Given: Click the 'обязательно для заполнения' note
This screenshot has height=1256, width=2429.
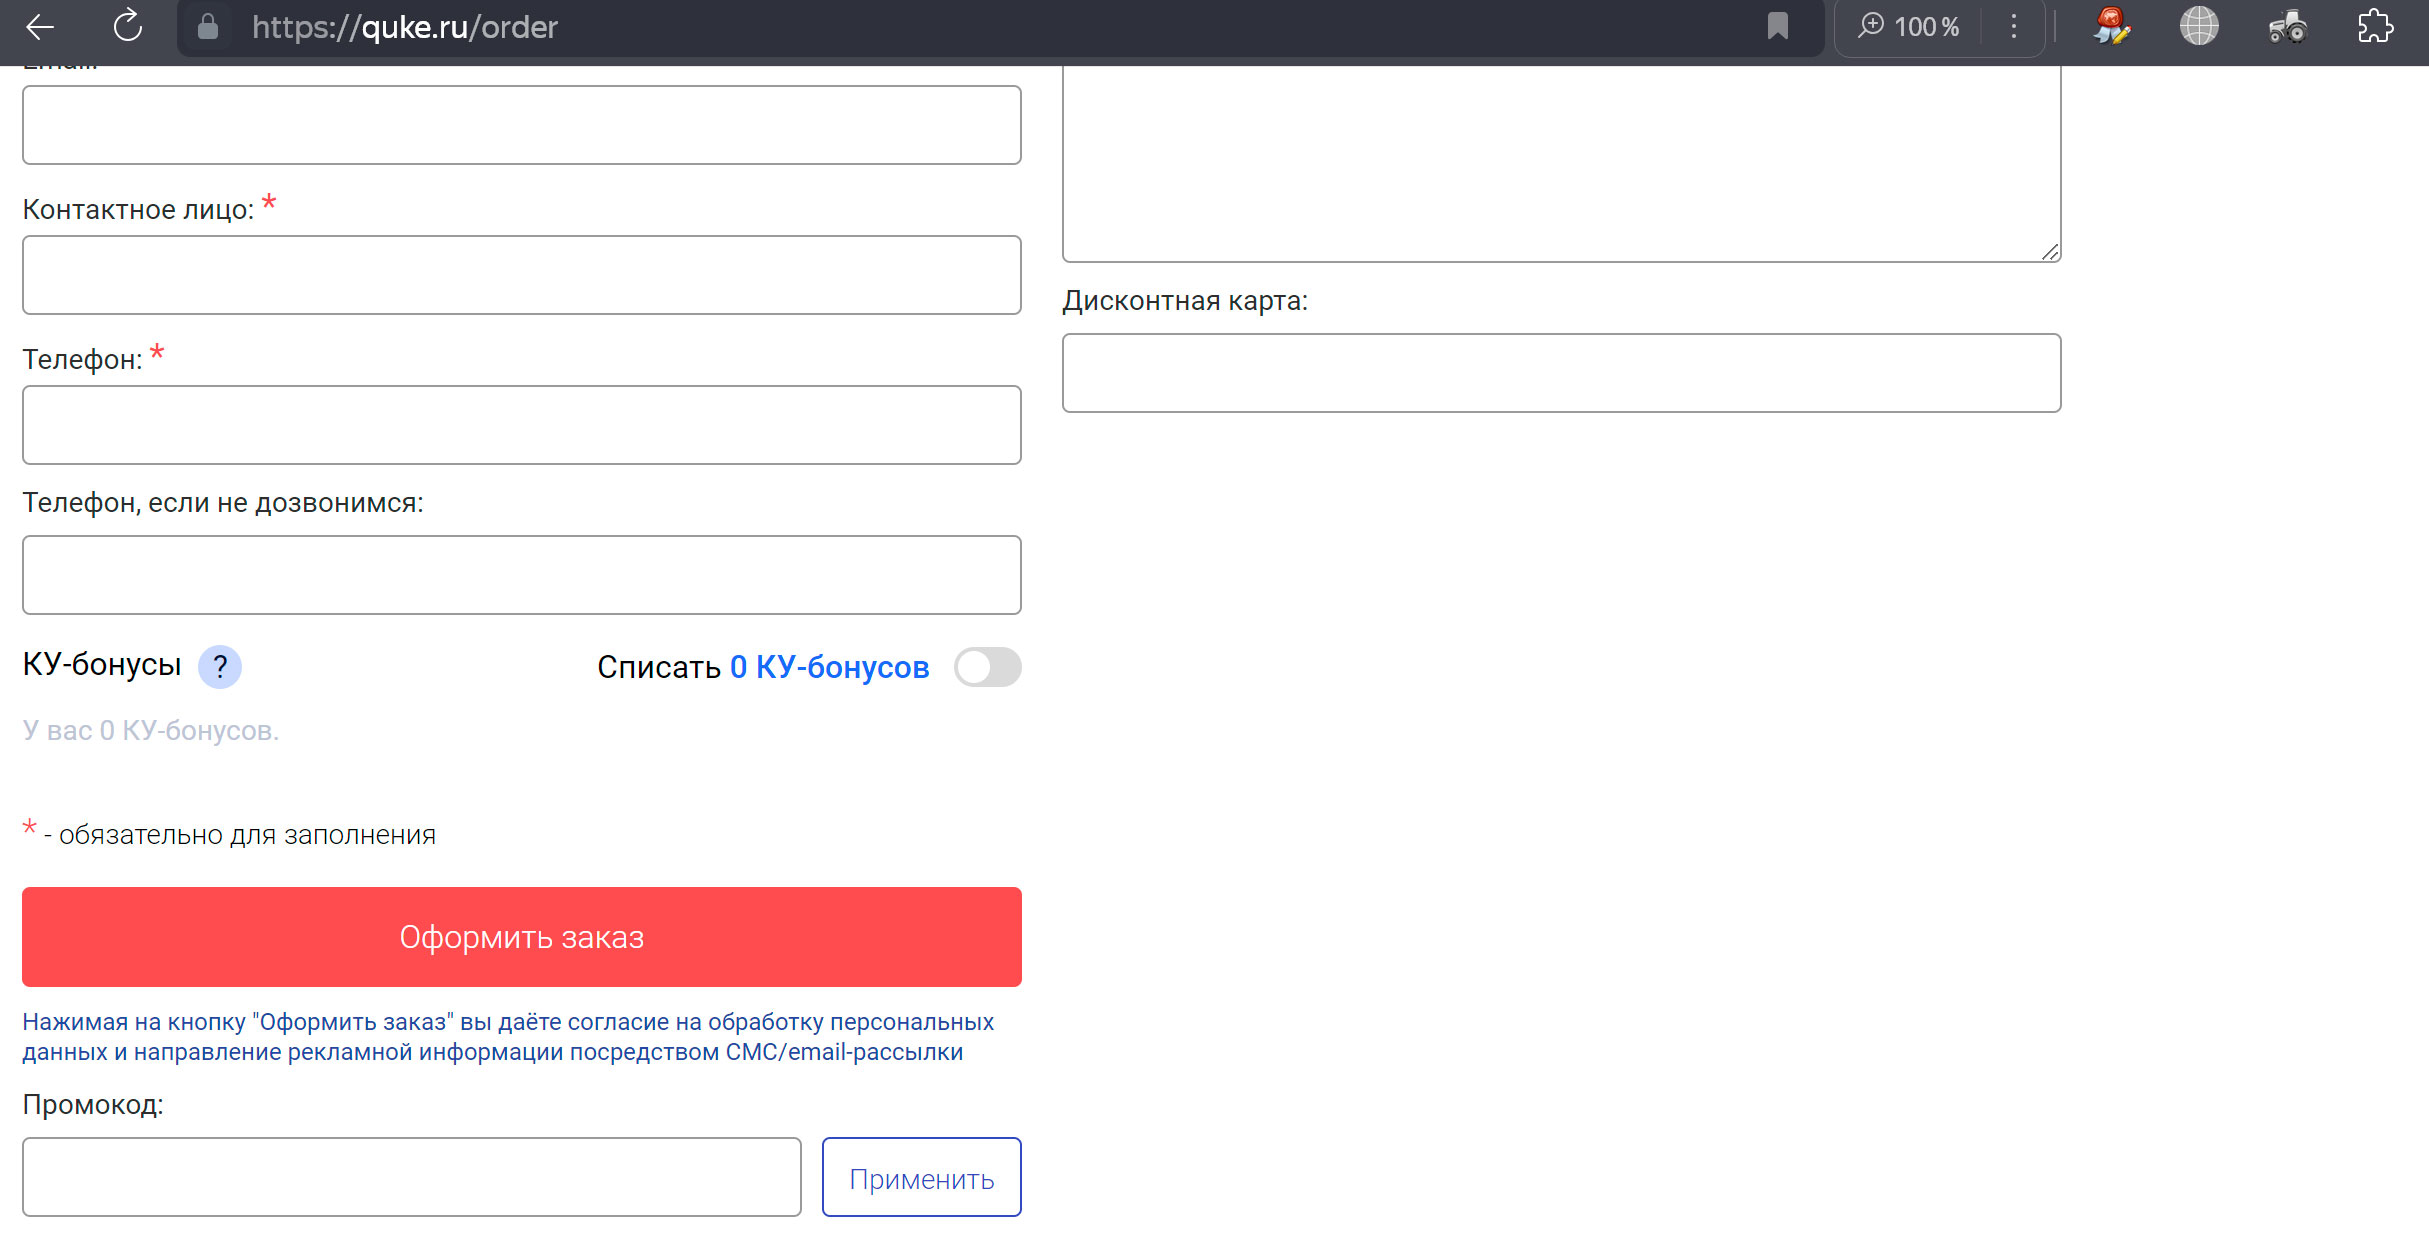Looking at the screenshot, I should coord(247,835).
